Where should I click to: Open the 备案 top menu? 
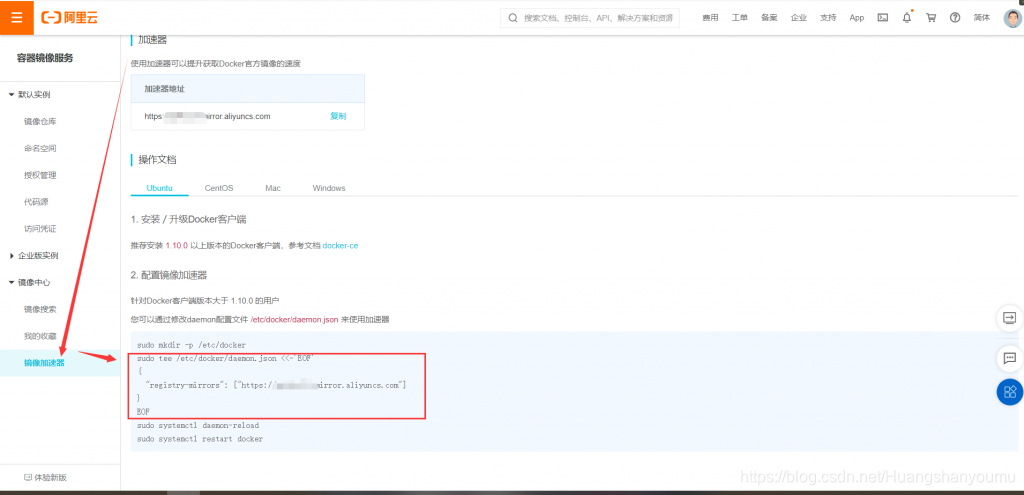click(769, 18)
